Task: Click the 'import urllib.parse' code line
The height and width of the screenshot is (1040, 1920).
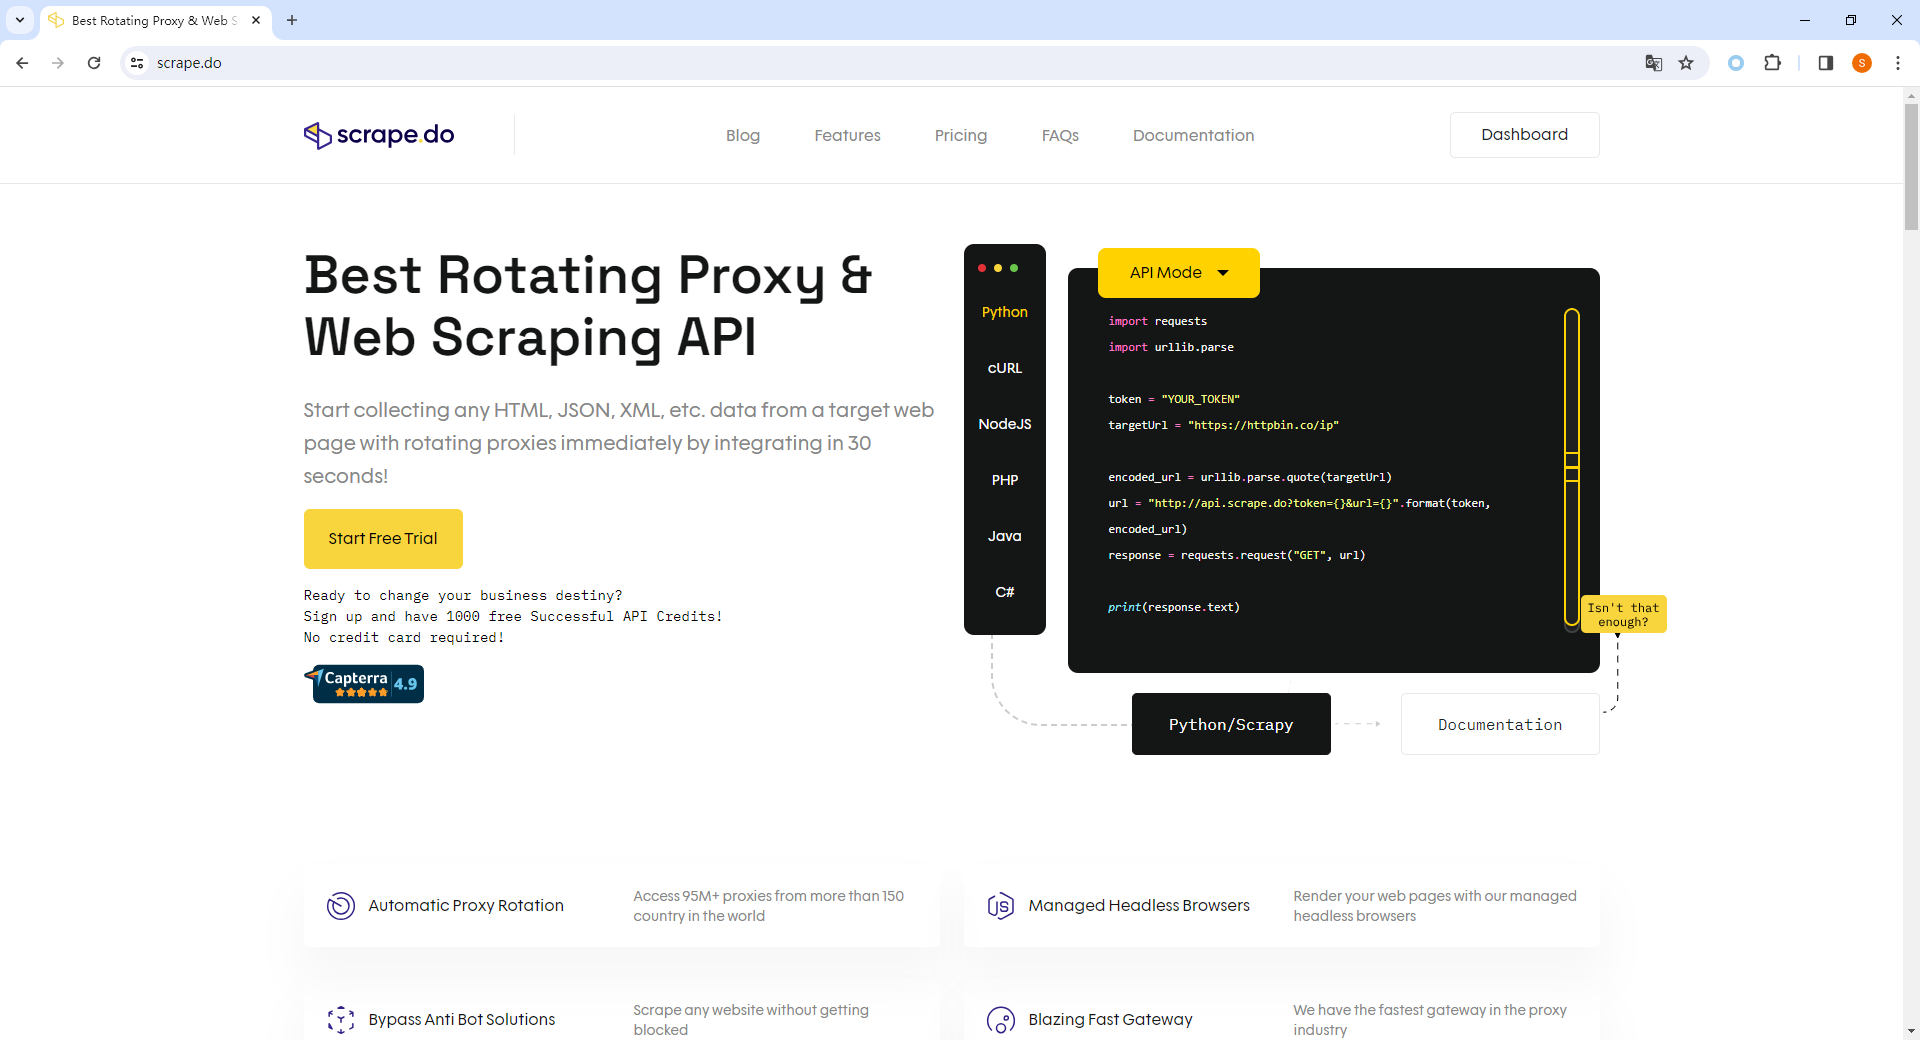Action: [x=1171, y=347]
